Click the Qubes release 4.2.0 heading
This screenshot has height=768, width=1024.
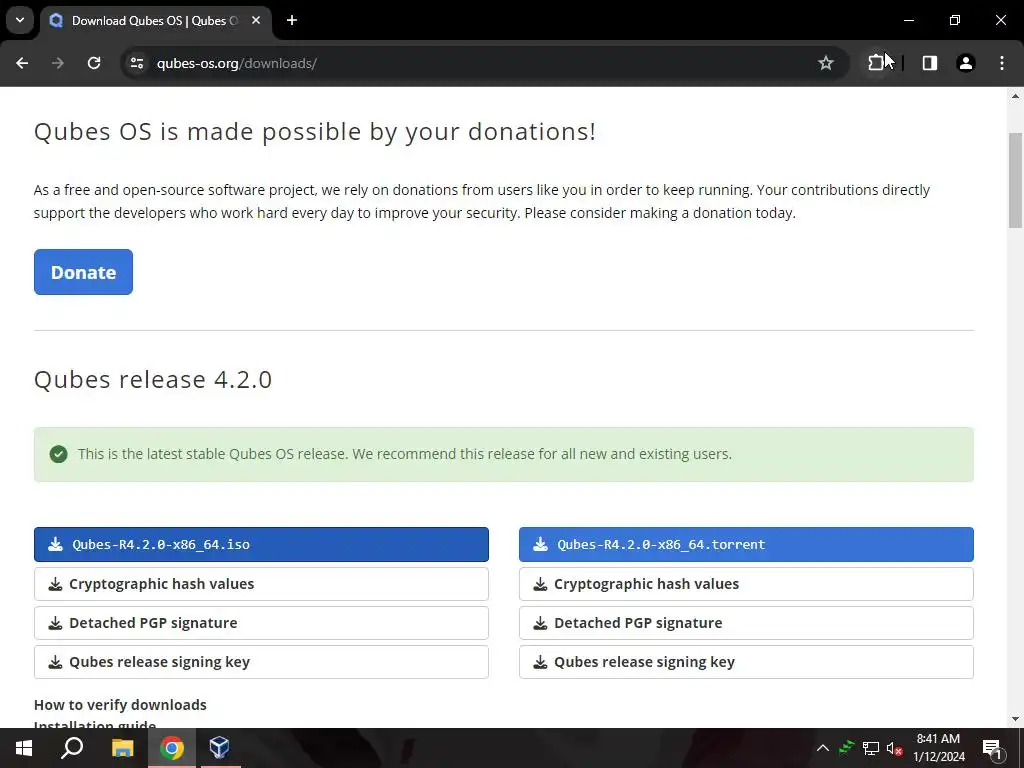pos(153,379)
